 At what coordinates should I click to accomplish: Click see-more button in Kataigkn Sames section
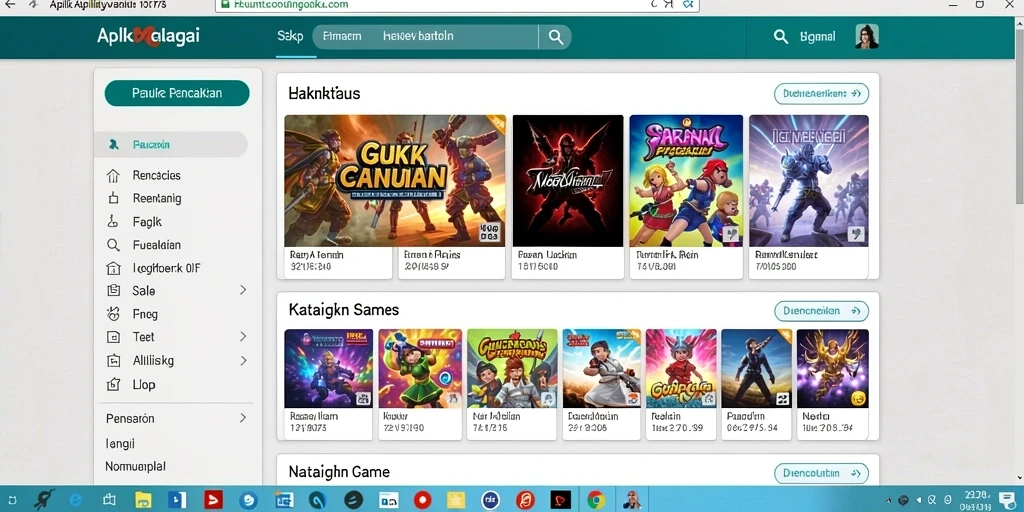click(822, 311)
